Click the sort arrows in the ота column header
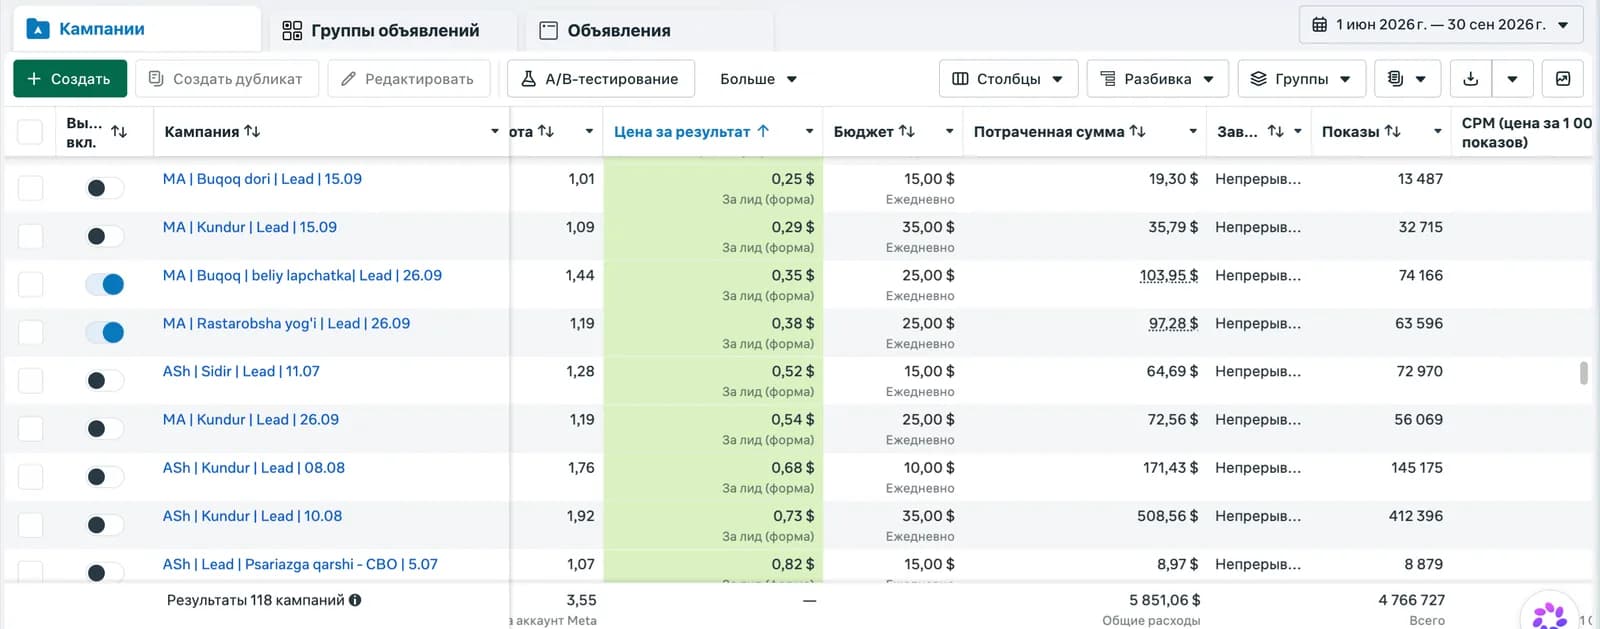This screenshot has width=1600, height=629. (x=546, y=131)
